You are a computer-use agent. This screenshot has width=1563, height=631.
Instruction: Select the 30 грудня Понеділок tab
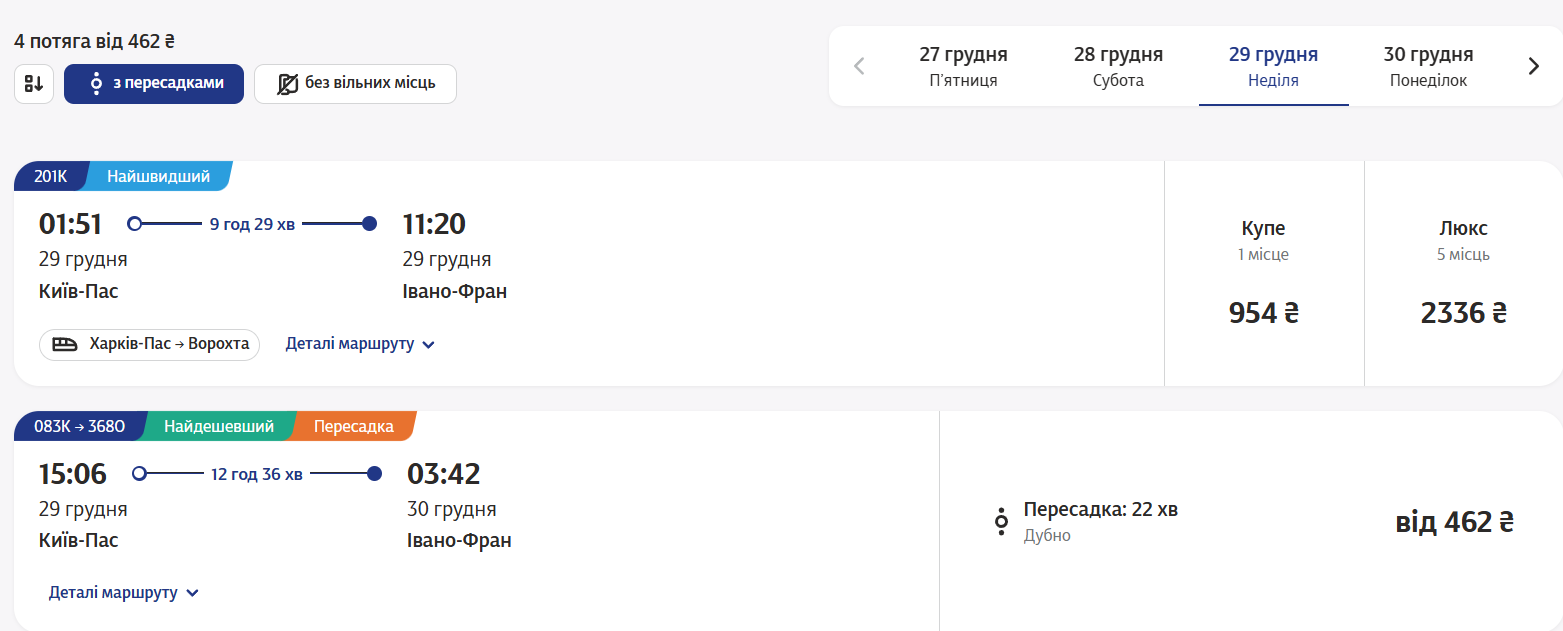1426,65
